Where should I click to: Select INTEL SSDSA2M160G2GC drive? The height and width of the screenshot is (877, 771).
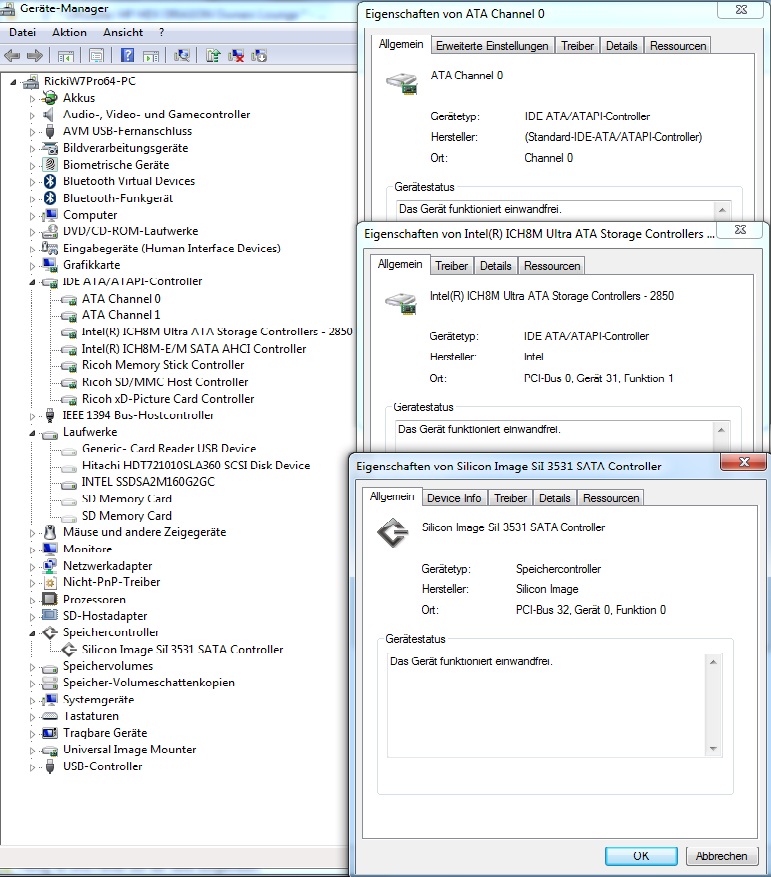tap(148, 482)
